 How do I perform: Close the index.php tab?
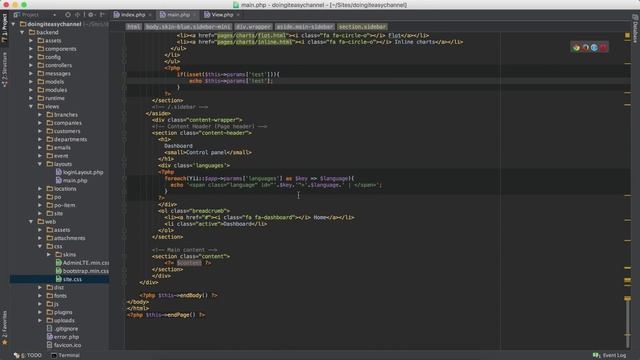150,15
